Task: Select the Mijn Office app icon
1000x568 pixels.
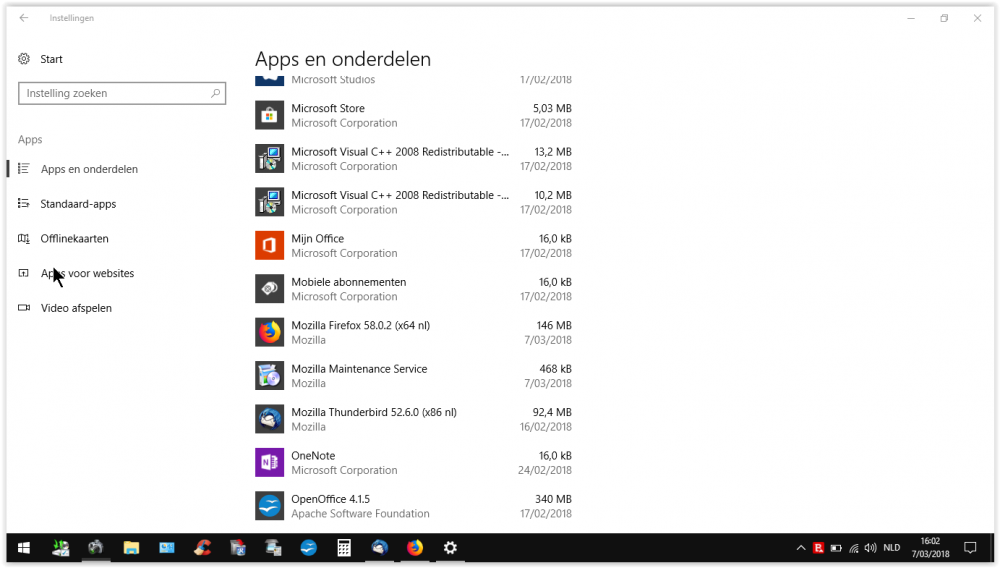Action: (269, 245)
